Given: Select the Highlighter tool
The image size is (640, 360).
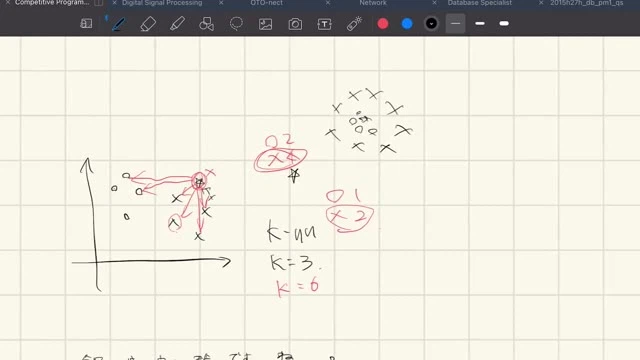Looking at the screenshot, I should point(177,24).
